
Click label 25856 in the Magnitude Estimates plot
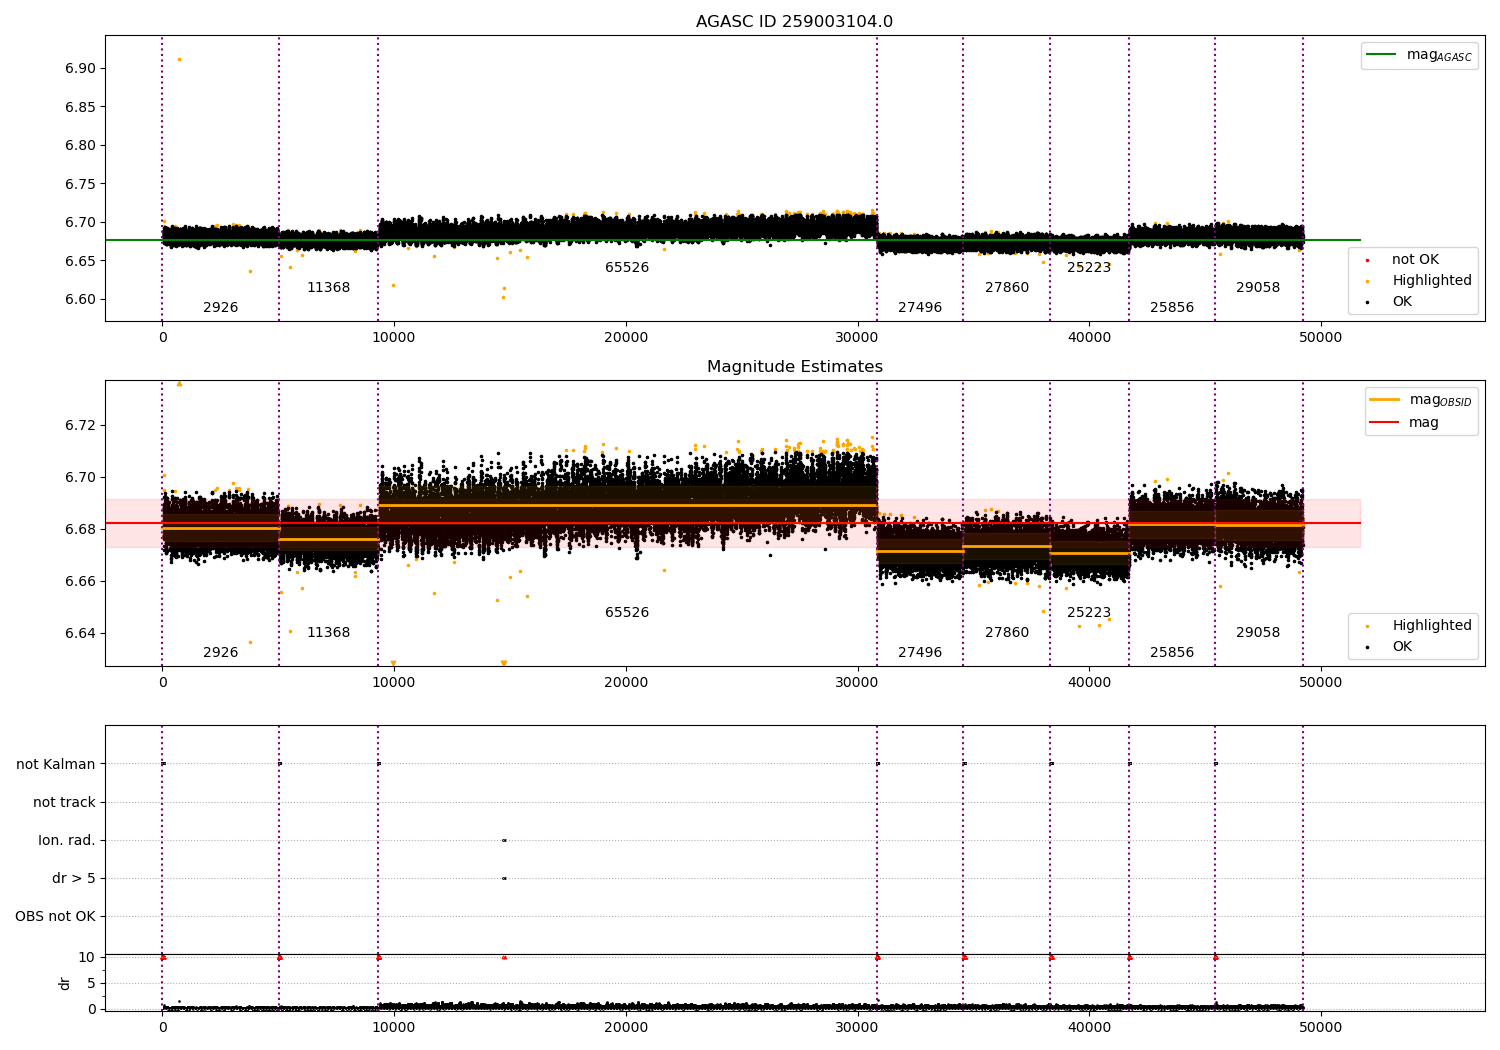tap(1172, 653)
